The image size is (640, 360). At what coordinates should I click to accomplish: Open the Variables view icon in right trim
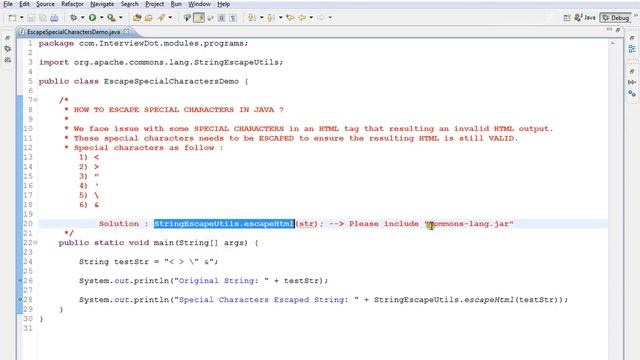point(632,82)
